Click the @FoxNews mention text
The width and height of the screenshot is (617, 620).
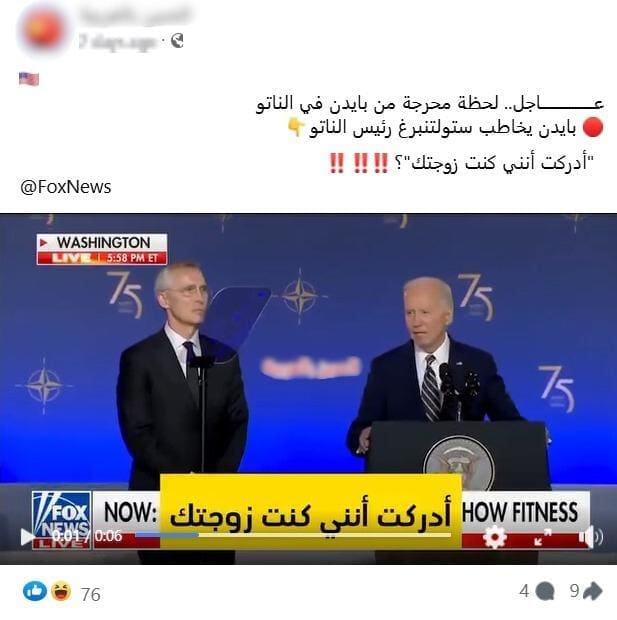point(66,187)
